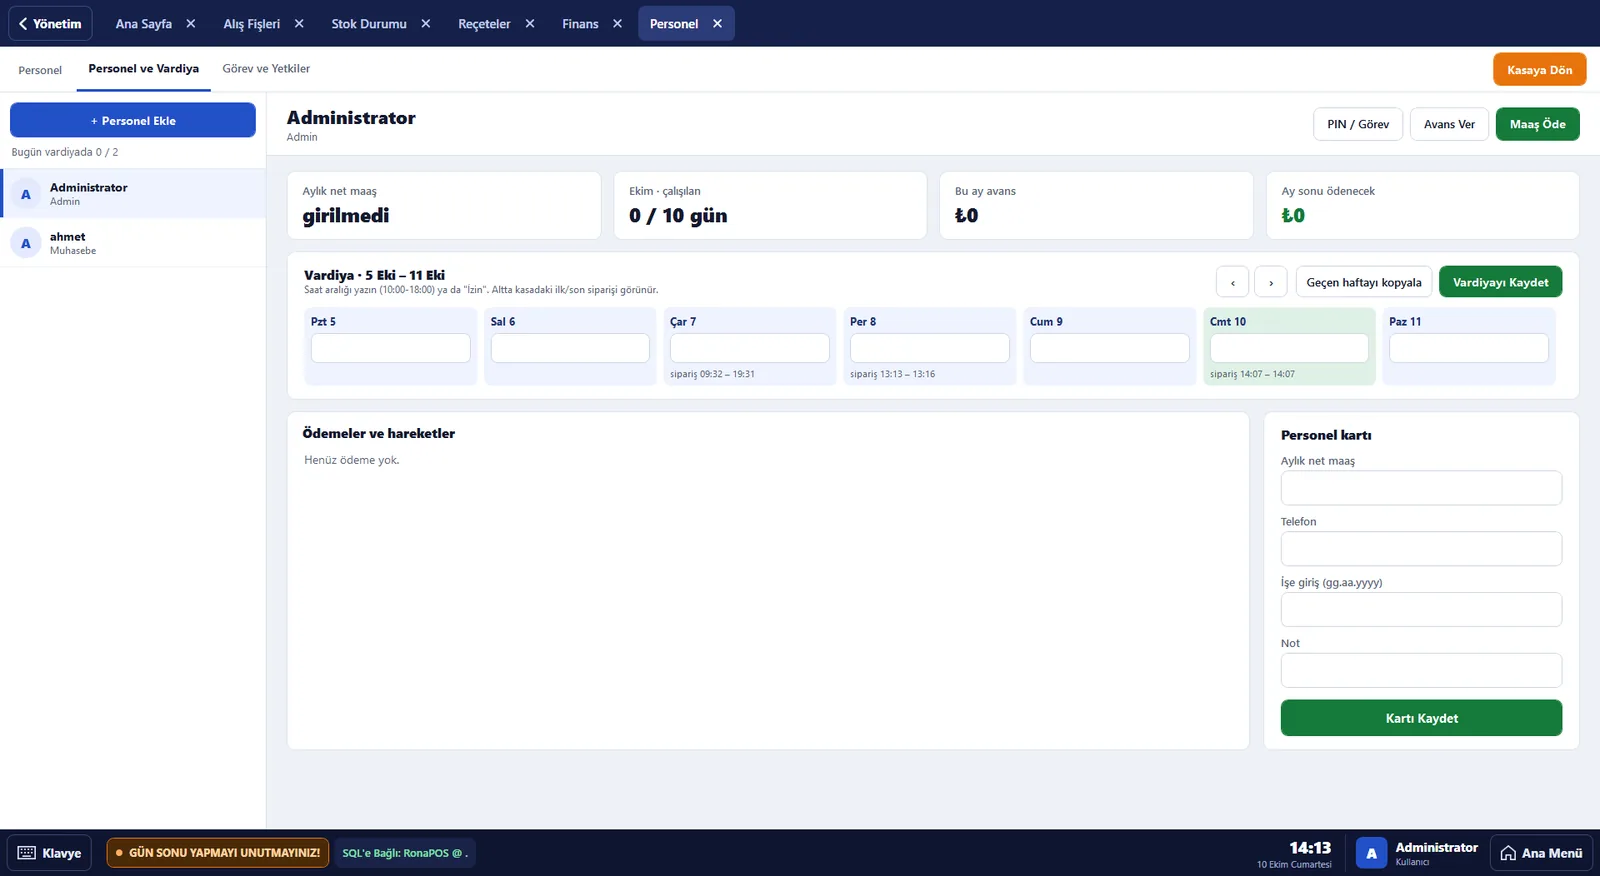Click the Paz 11 shift input
Image resolution: width=1600 pixels, height=876 pixels.
click(1469, 348)
